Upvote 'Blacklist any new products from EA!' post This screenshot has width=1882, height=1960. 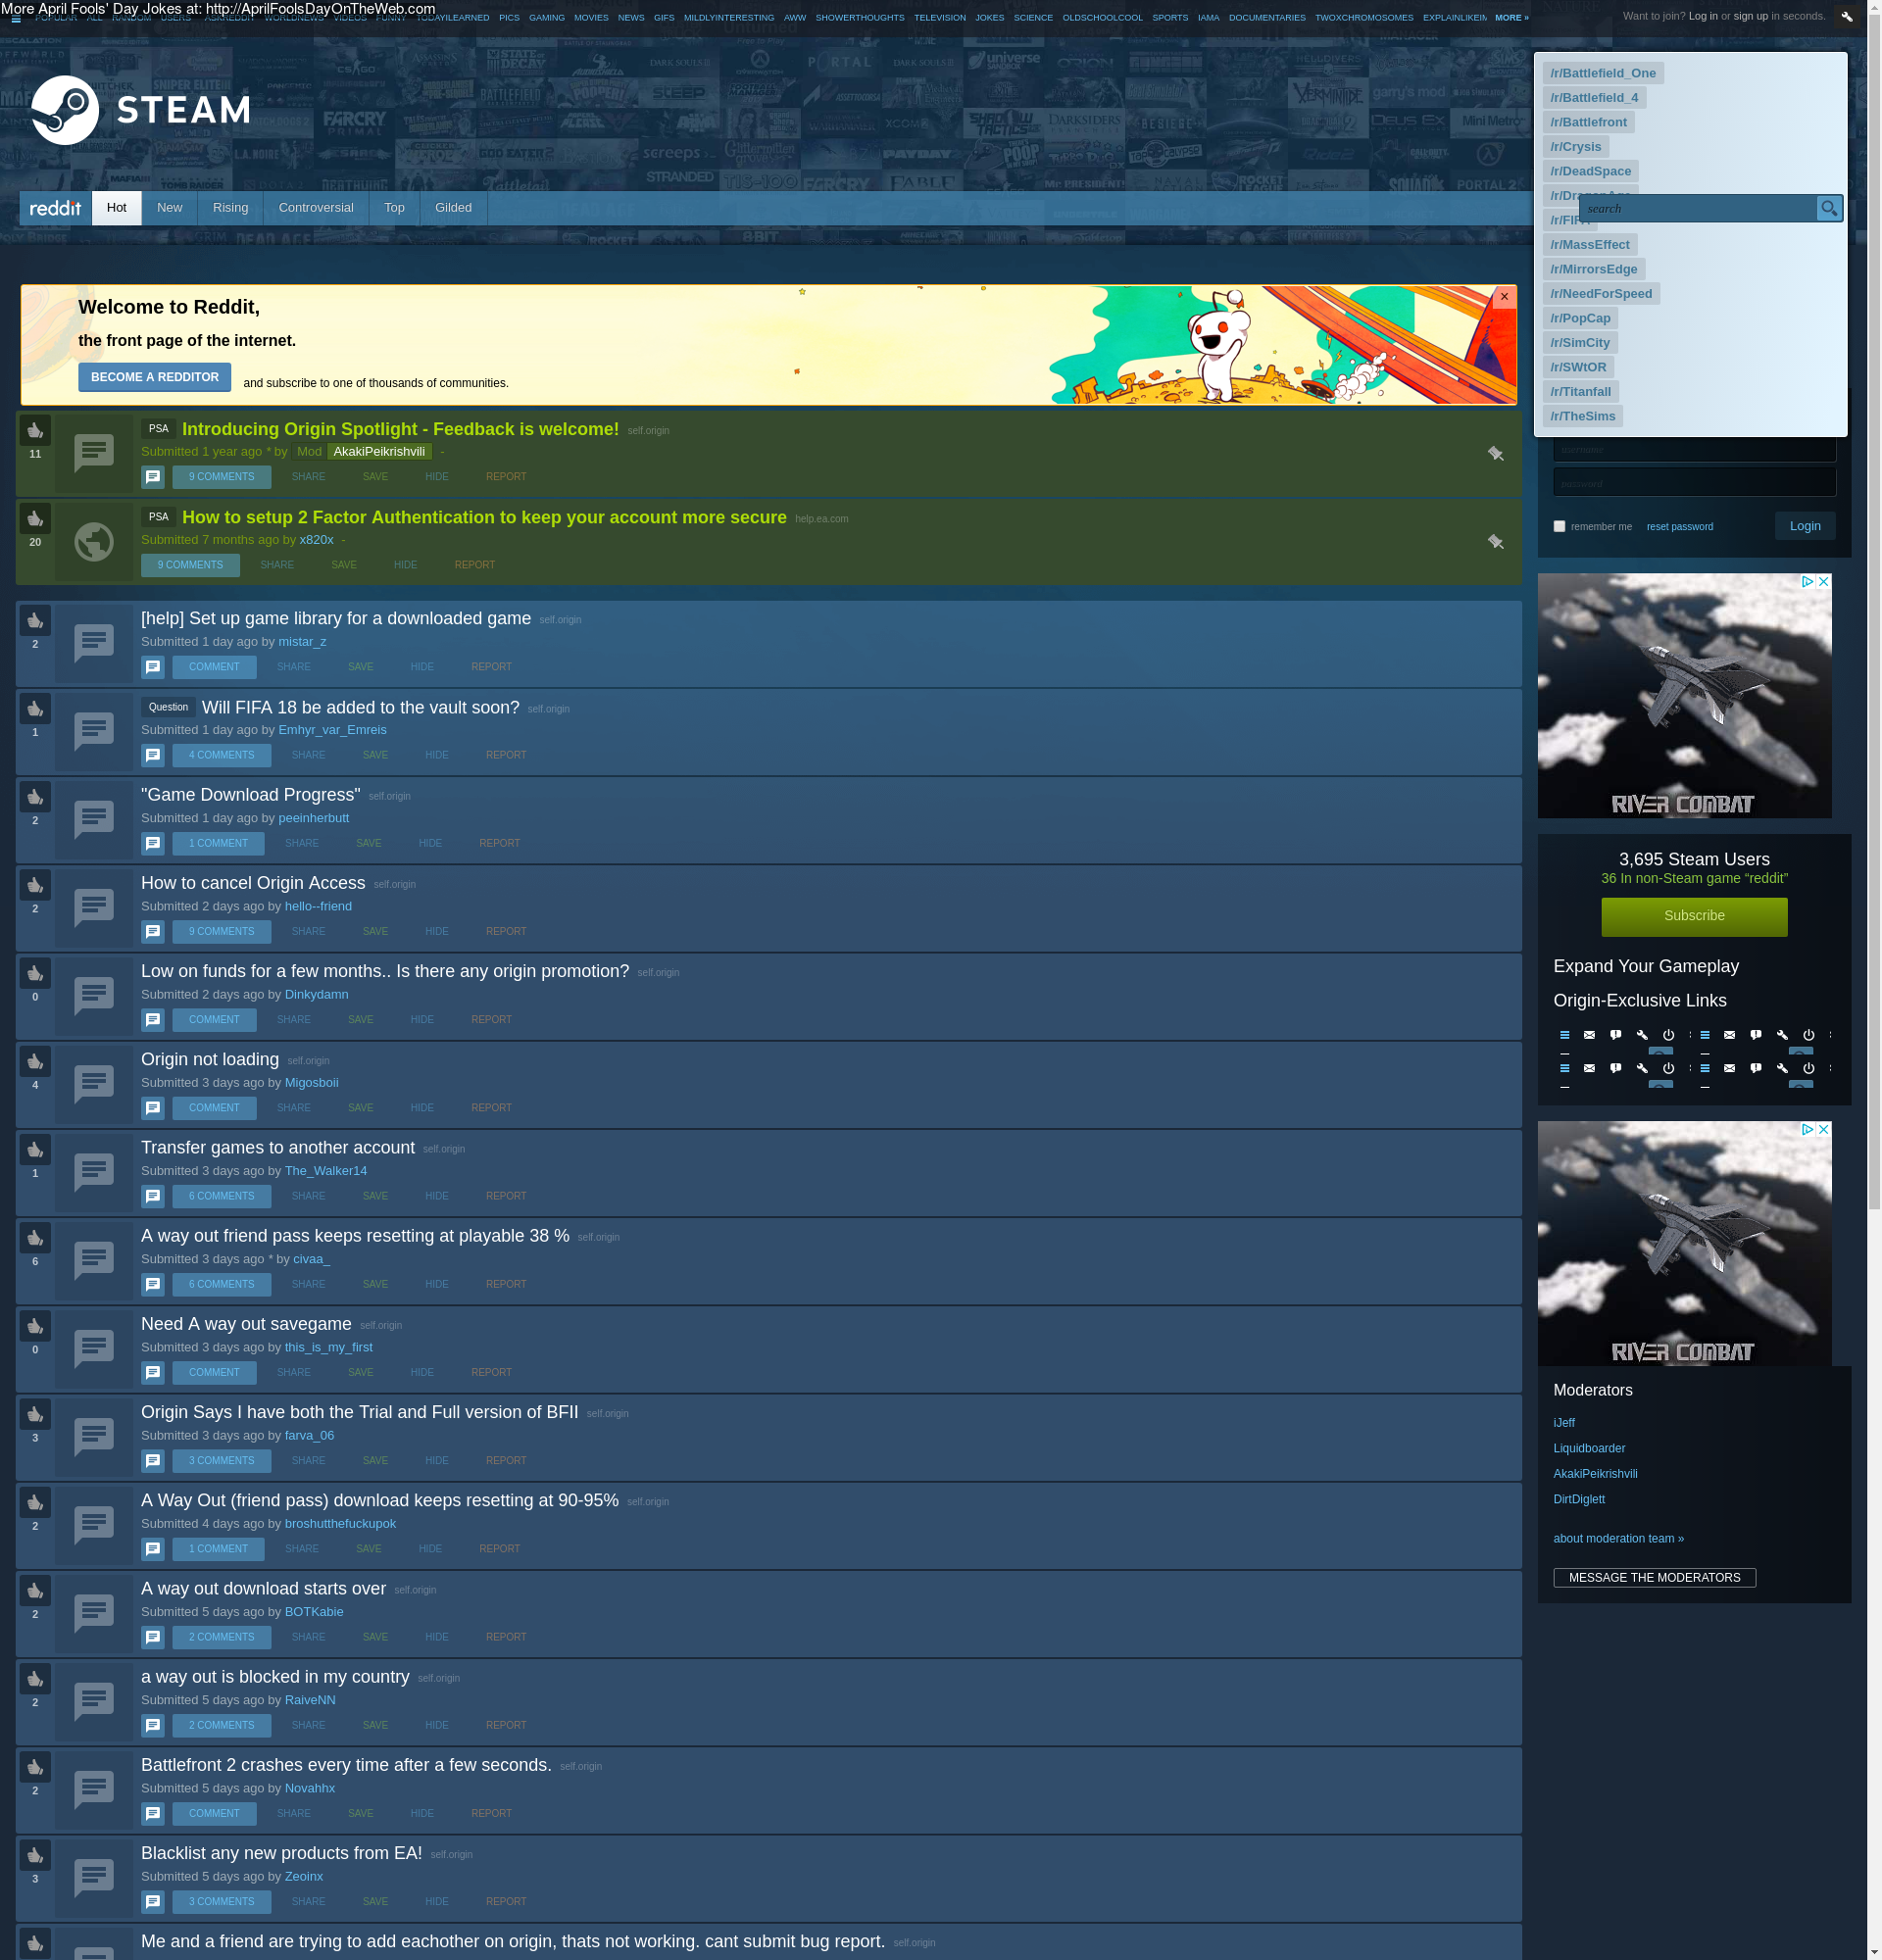tap(35, 1855)
